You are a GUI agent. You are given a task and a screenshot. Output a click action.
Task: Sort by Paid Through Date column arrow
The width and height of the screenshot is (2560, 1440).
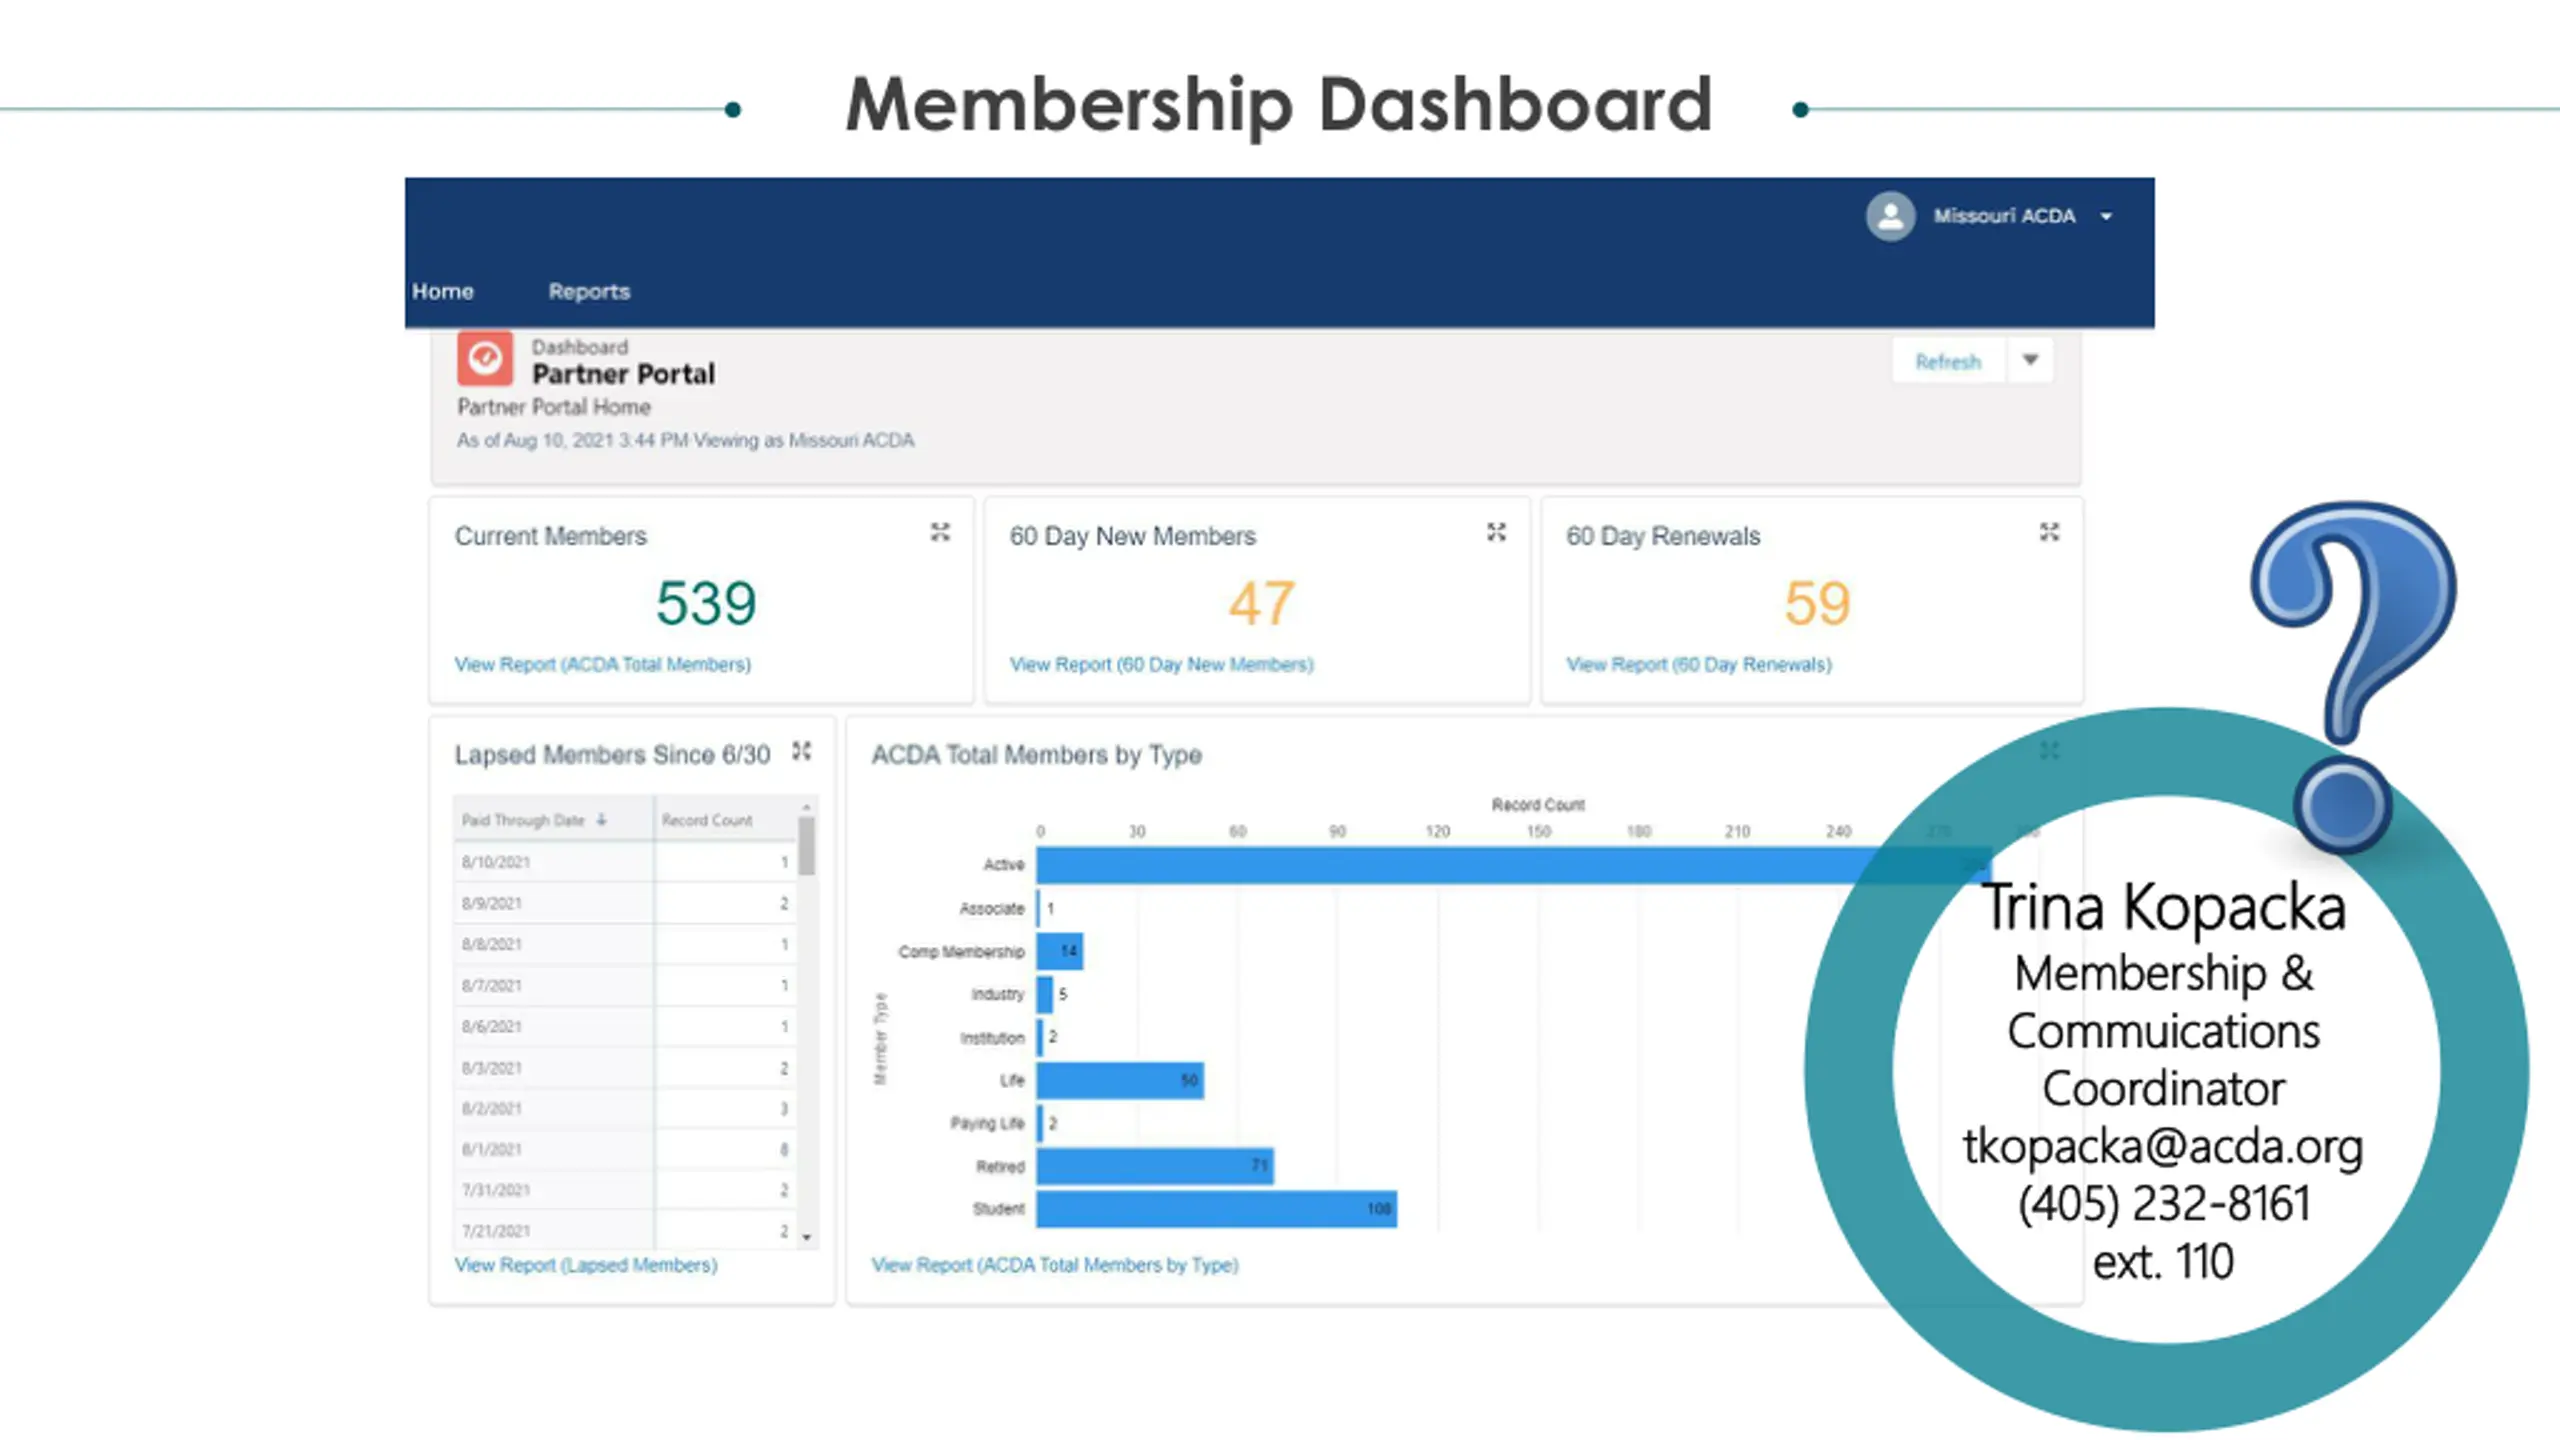[x=601, y=820]
